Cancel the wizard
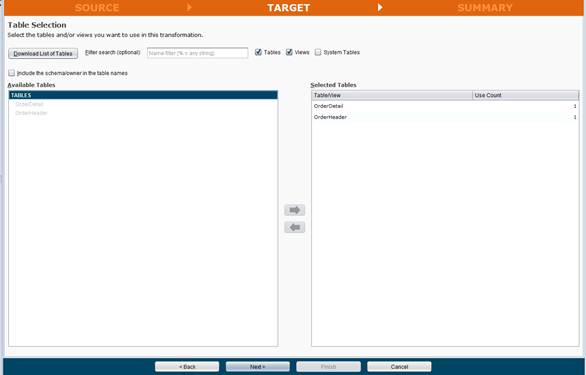The height and width of the screenshot is (375, 586). pyautogui.click(x=399, y=367)
